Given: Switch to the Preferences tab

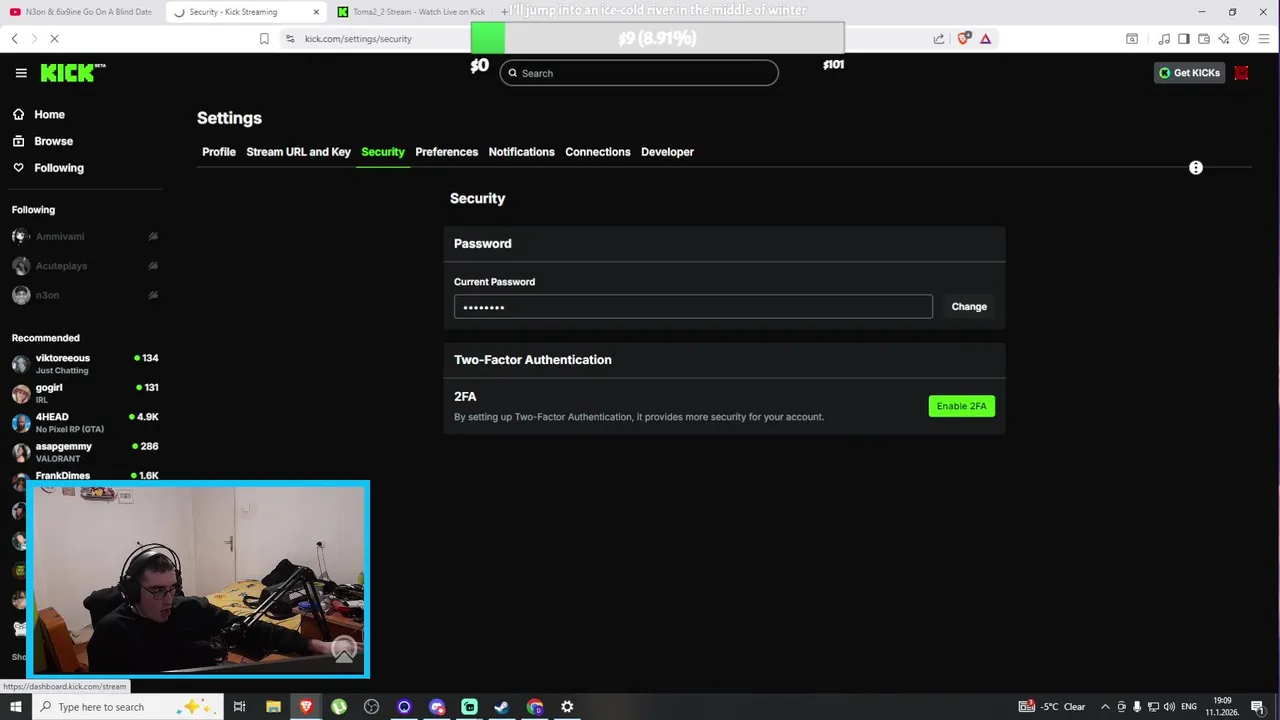Looking at the screenshot, I should (446, 152).
